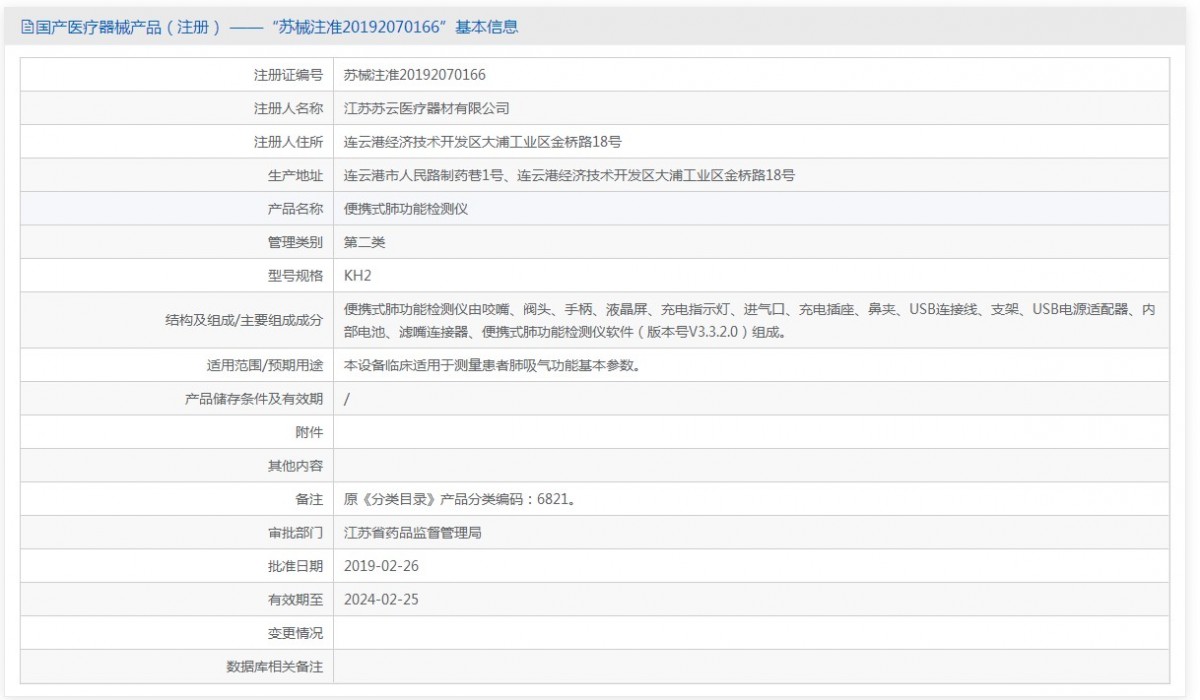Click the 备注 label
This screenshot has width=1200, height=700.
click(x=309, y=499)
